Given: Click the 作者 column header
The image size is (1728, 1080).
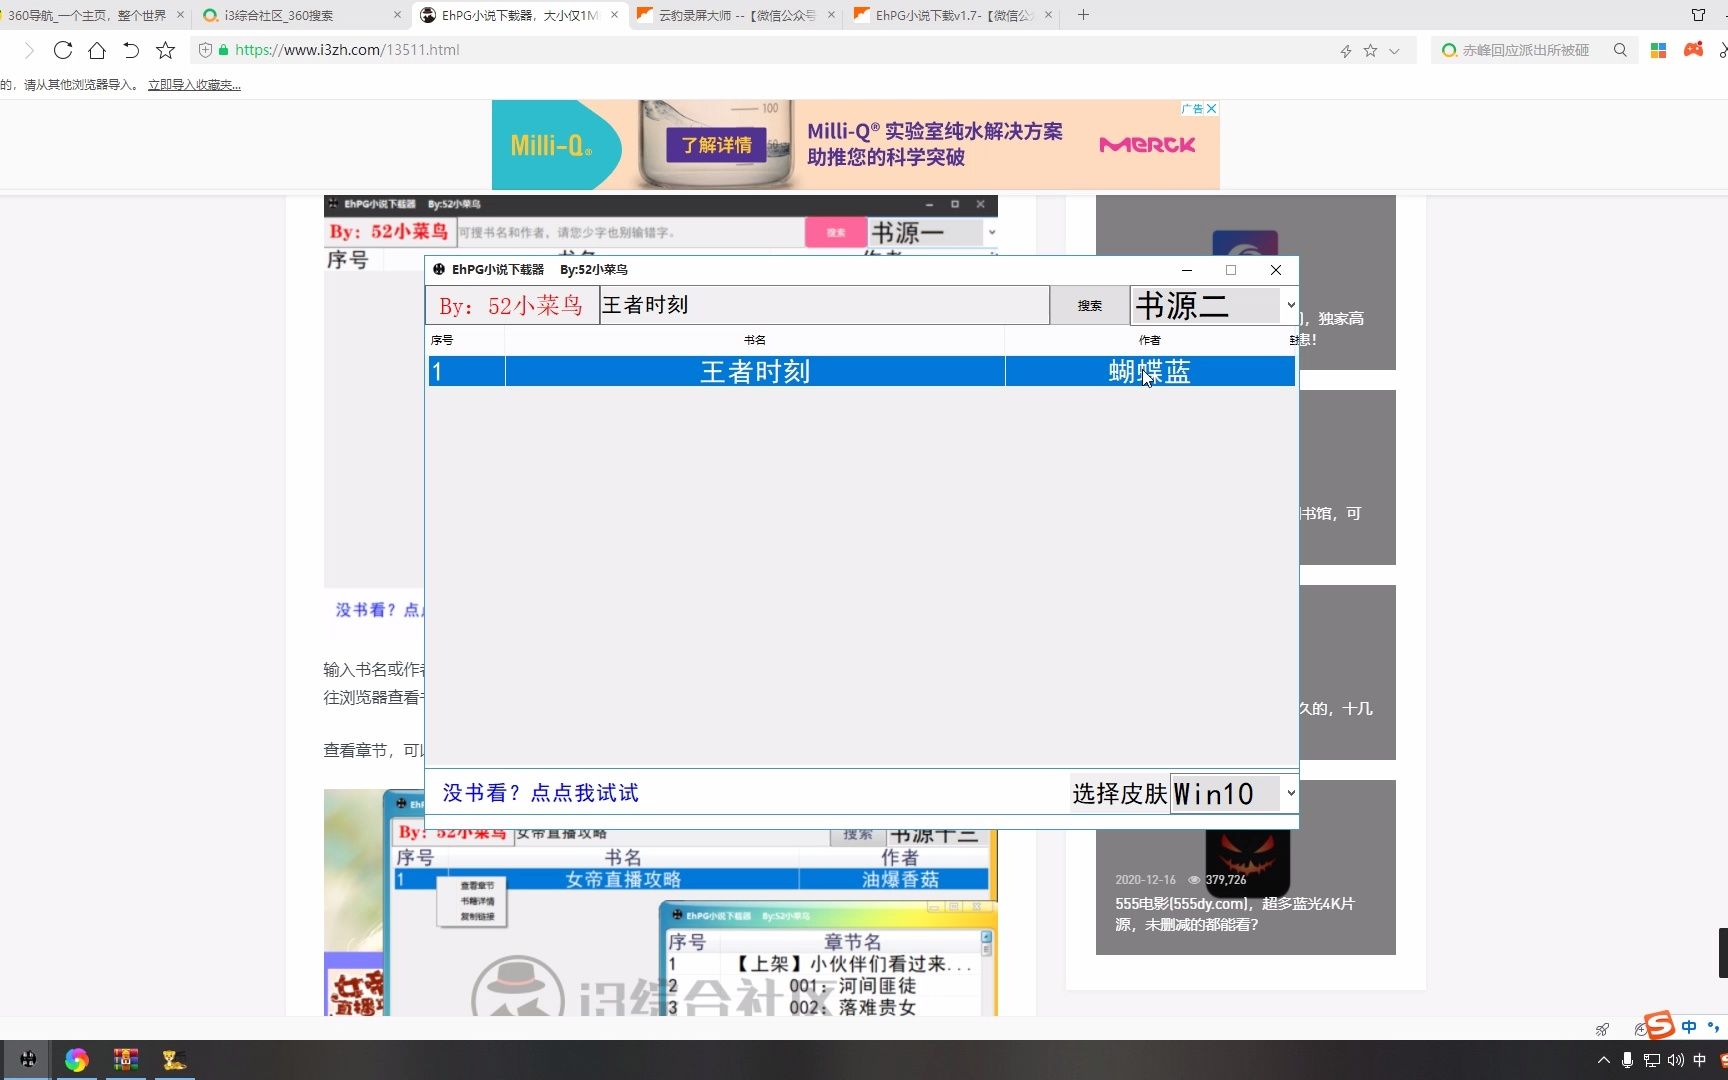Looking at the screenshot, I should pos(1150,340).
